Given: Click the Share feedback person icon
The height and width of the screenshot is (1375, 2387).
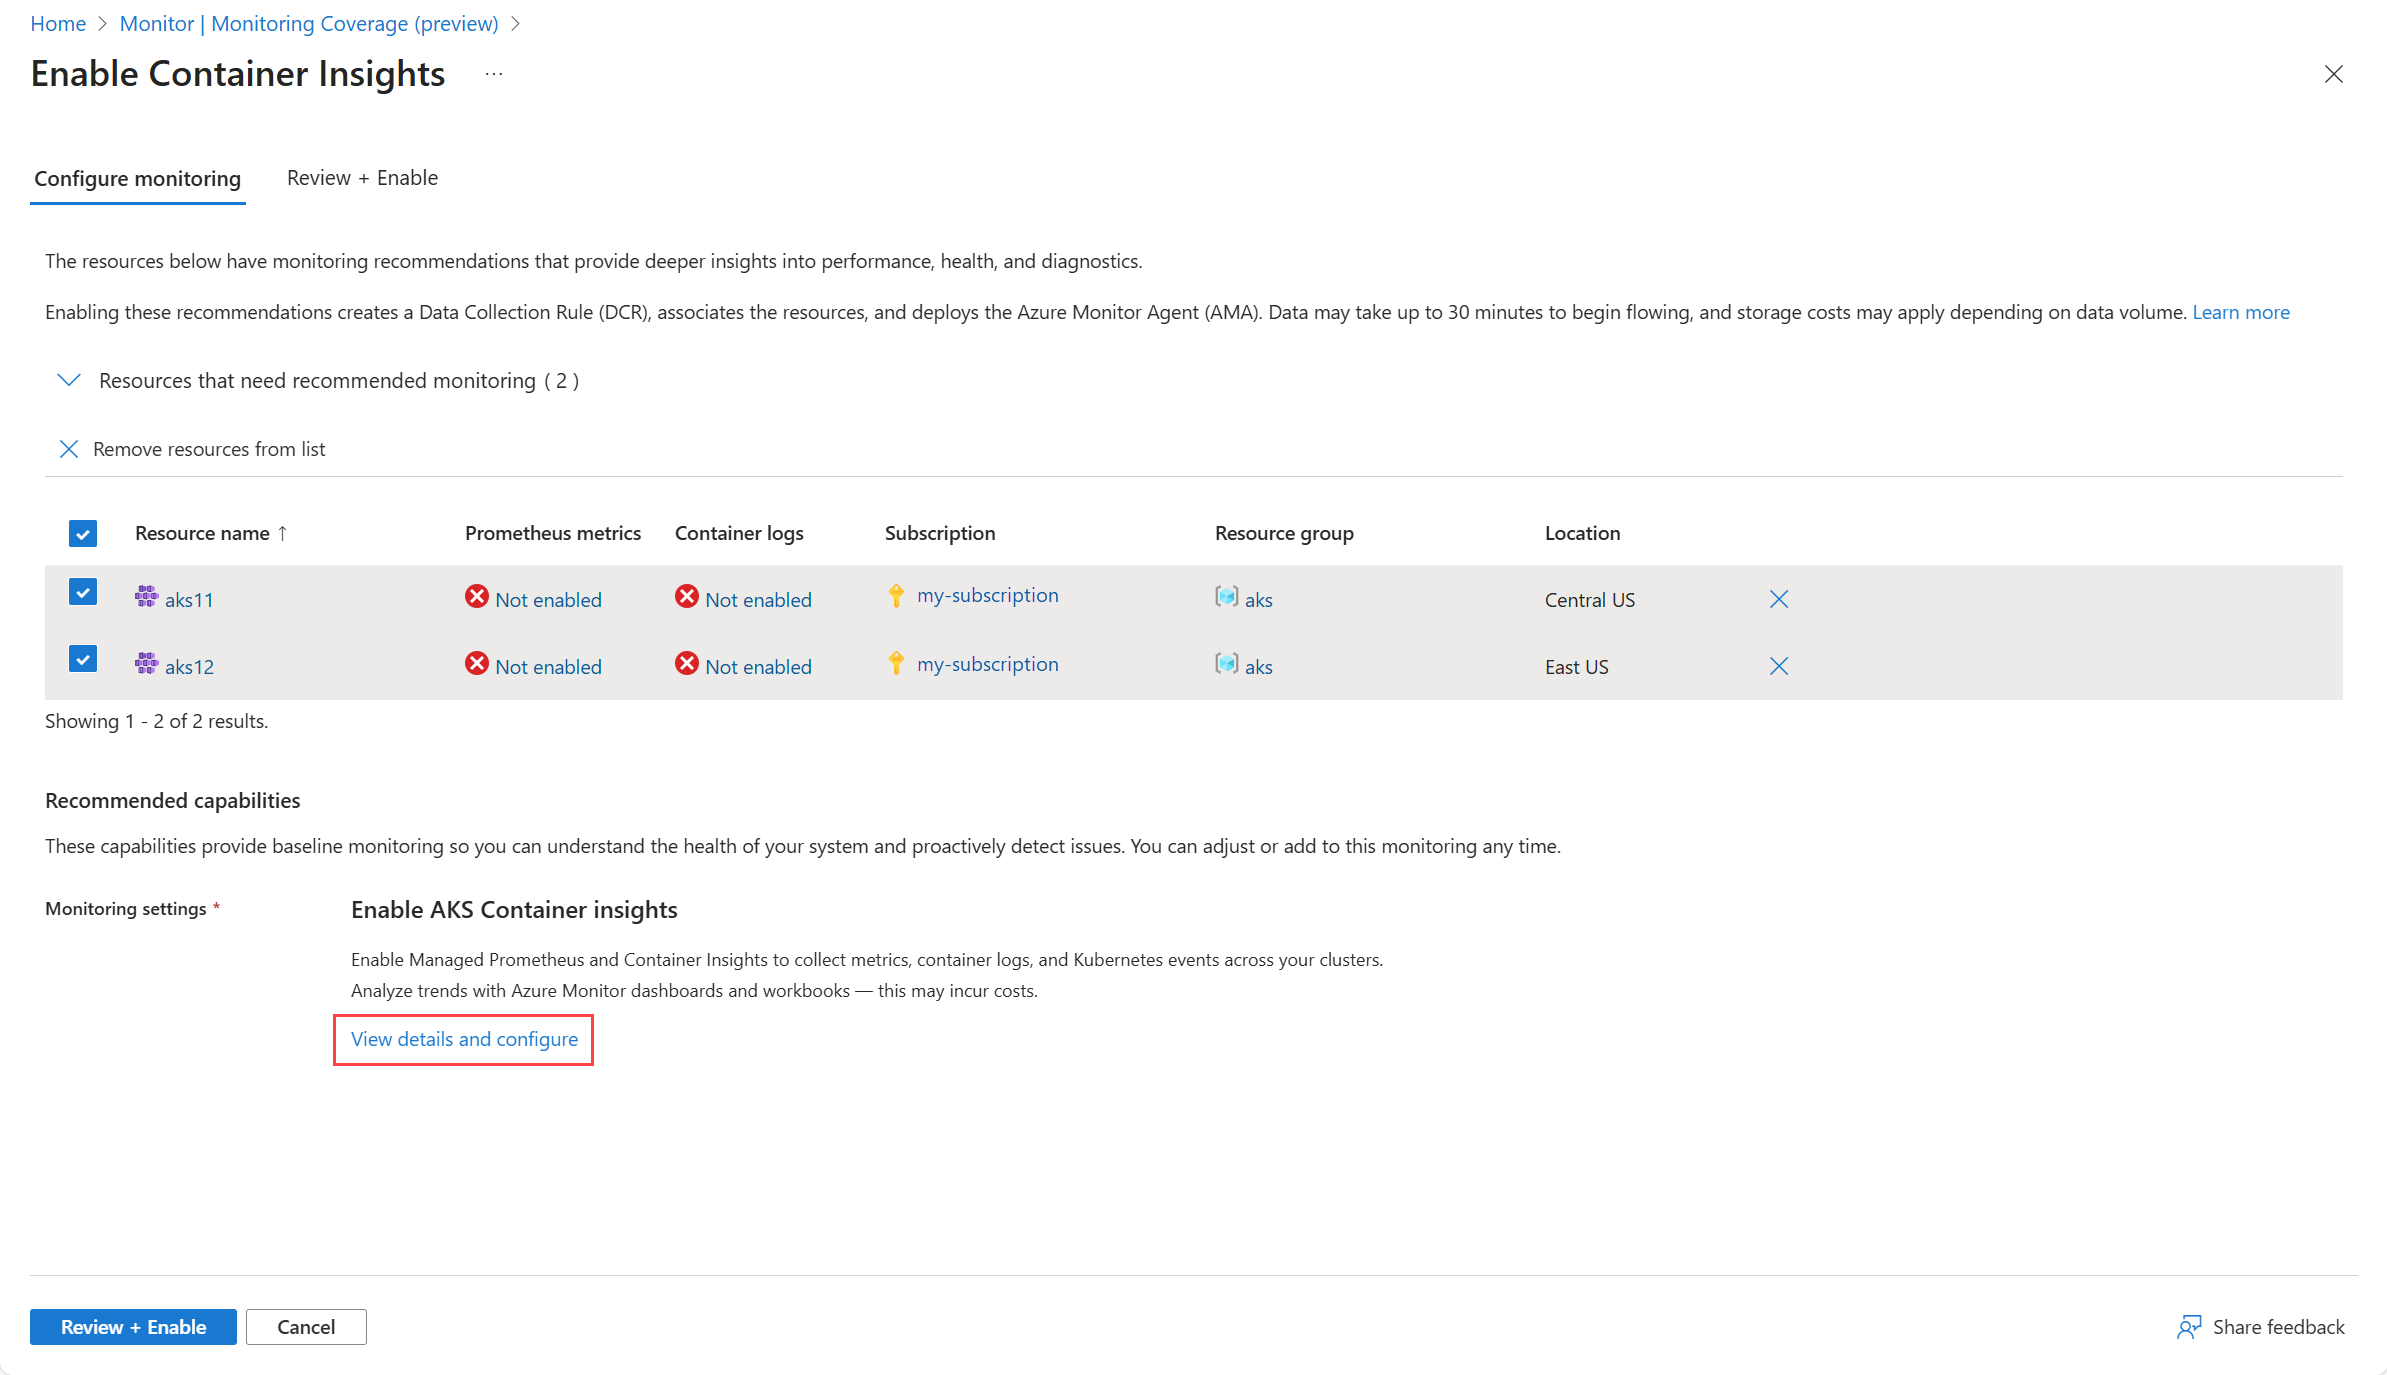Looking at the screenshot, I should pyautogui.click(x=2189, y=1327).
